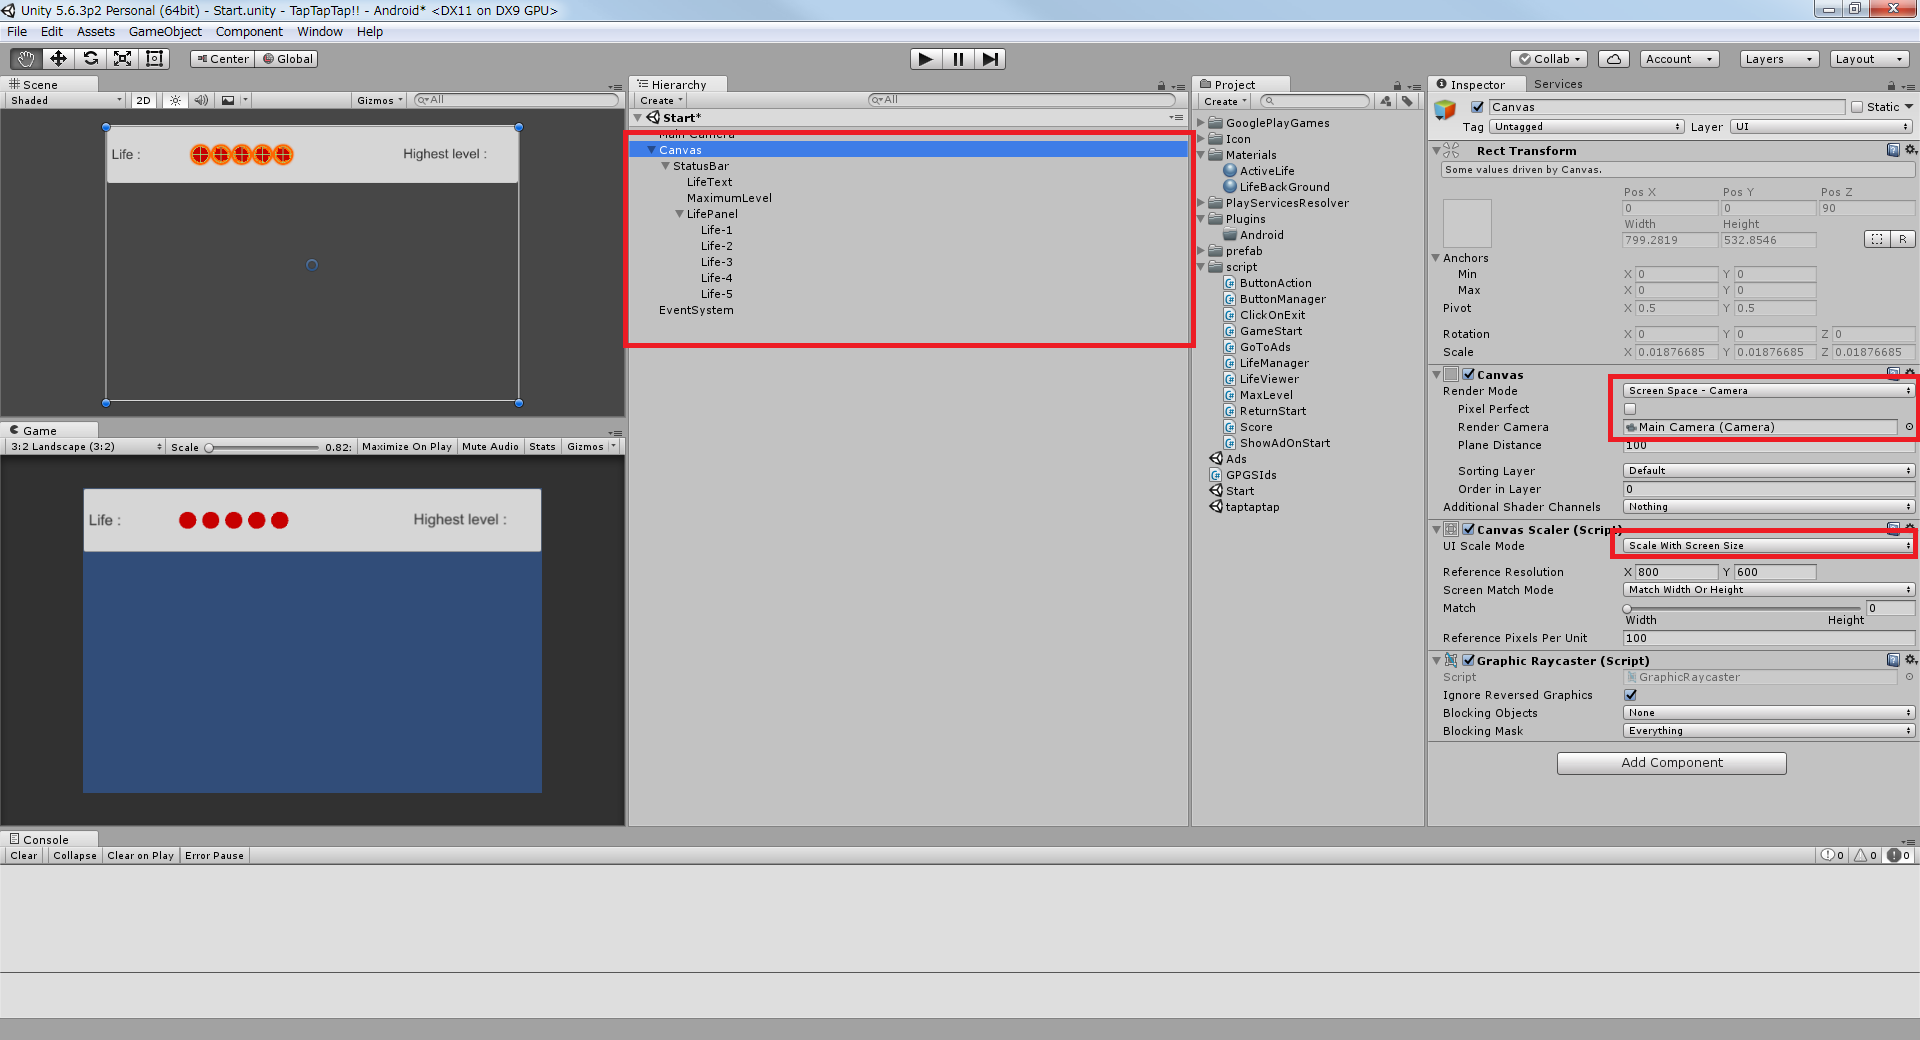Toggle Error Pause in Console

(x=214, y=856)
